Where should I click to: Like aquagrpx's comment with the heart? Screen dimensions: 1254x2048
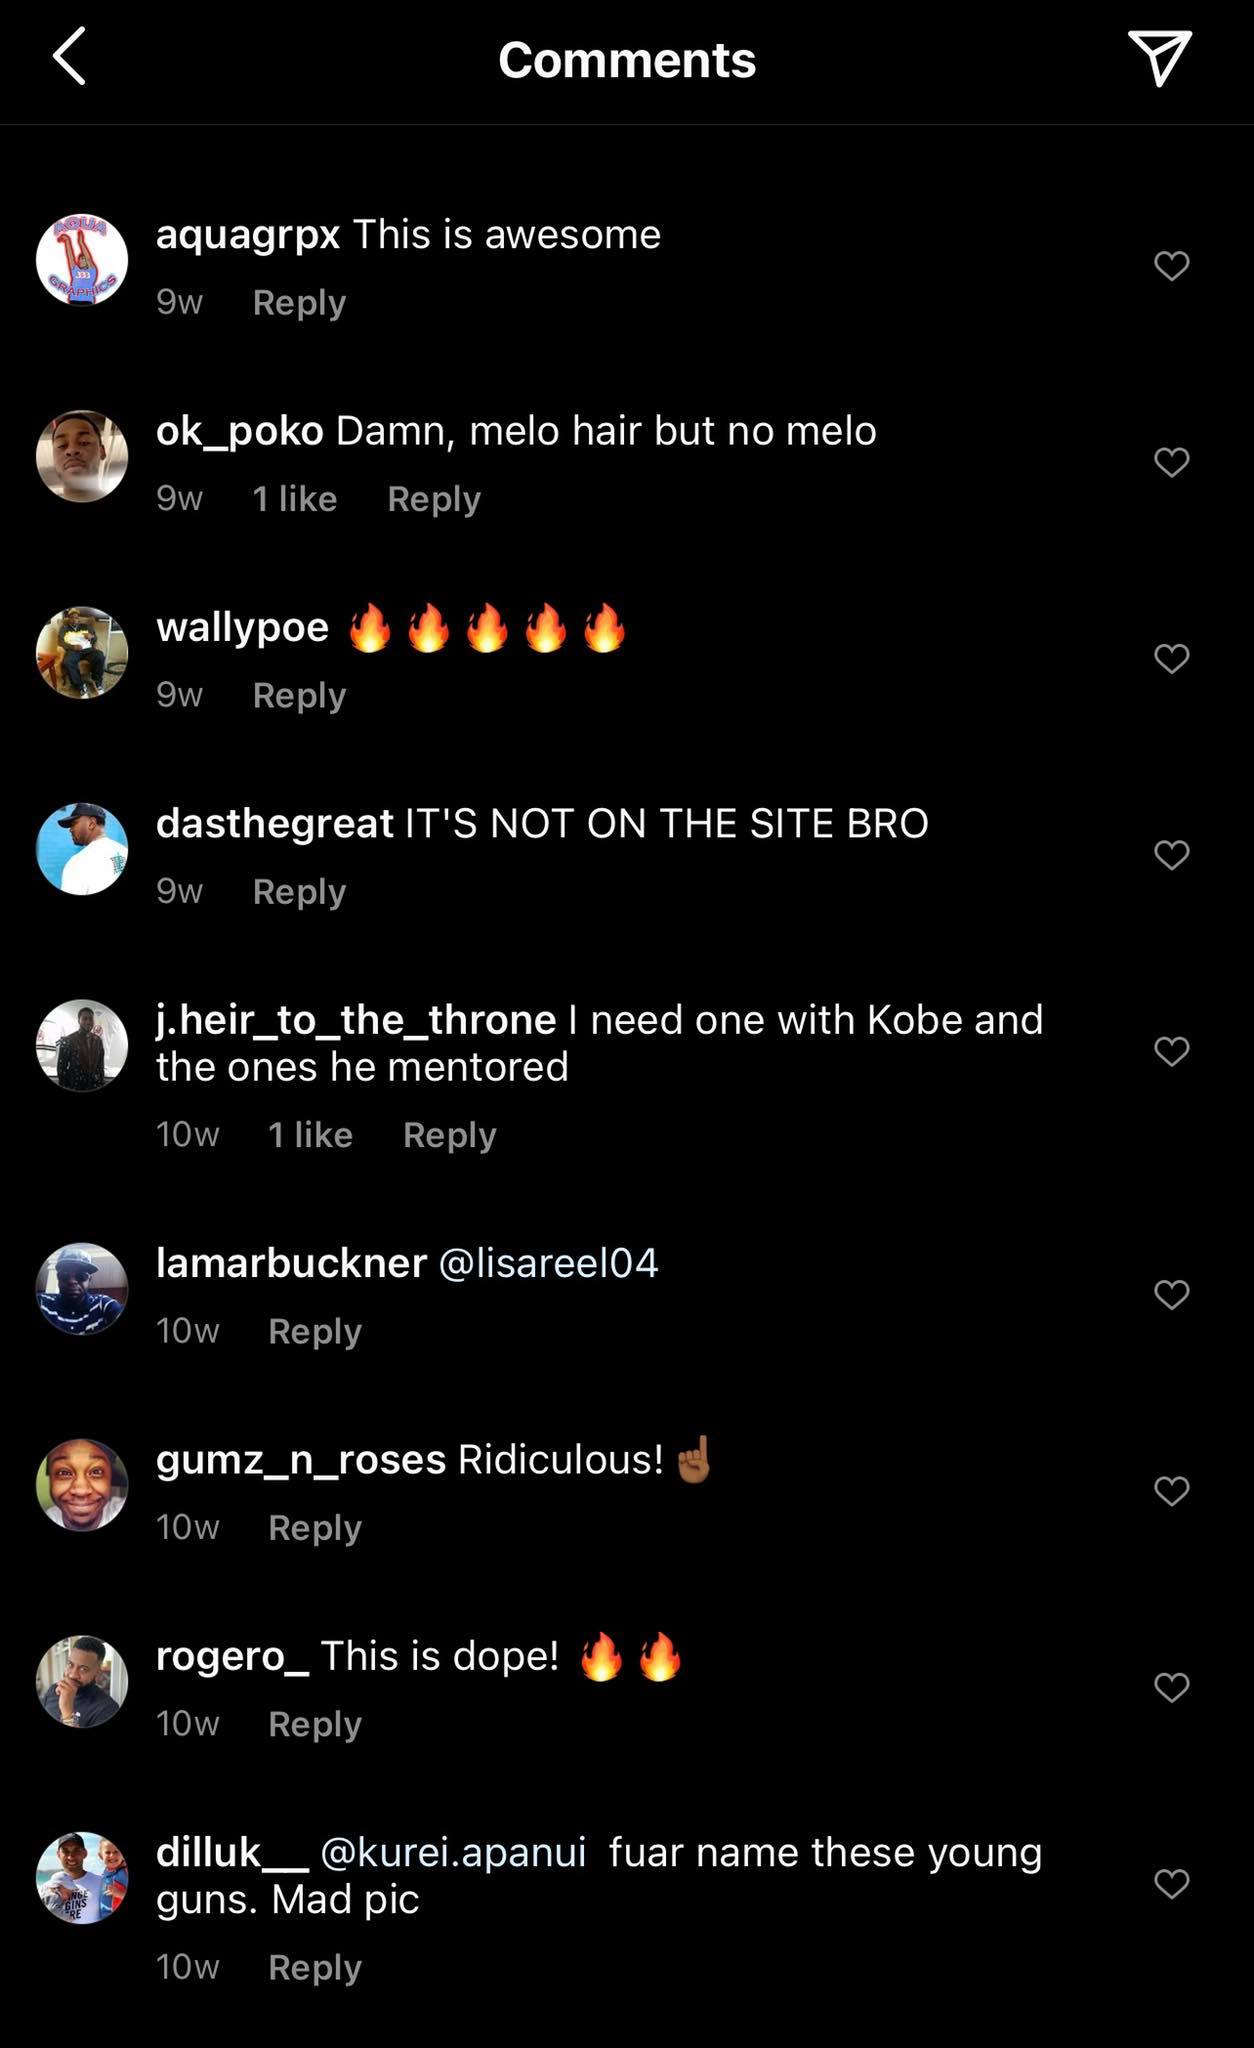1171,266
